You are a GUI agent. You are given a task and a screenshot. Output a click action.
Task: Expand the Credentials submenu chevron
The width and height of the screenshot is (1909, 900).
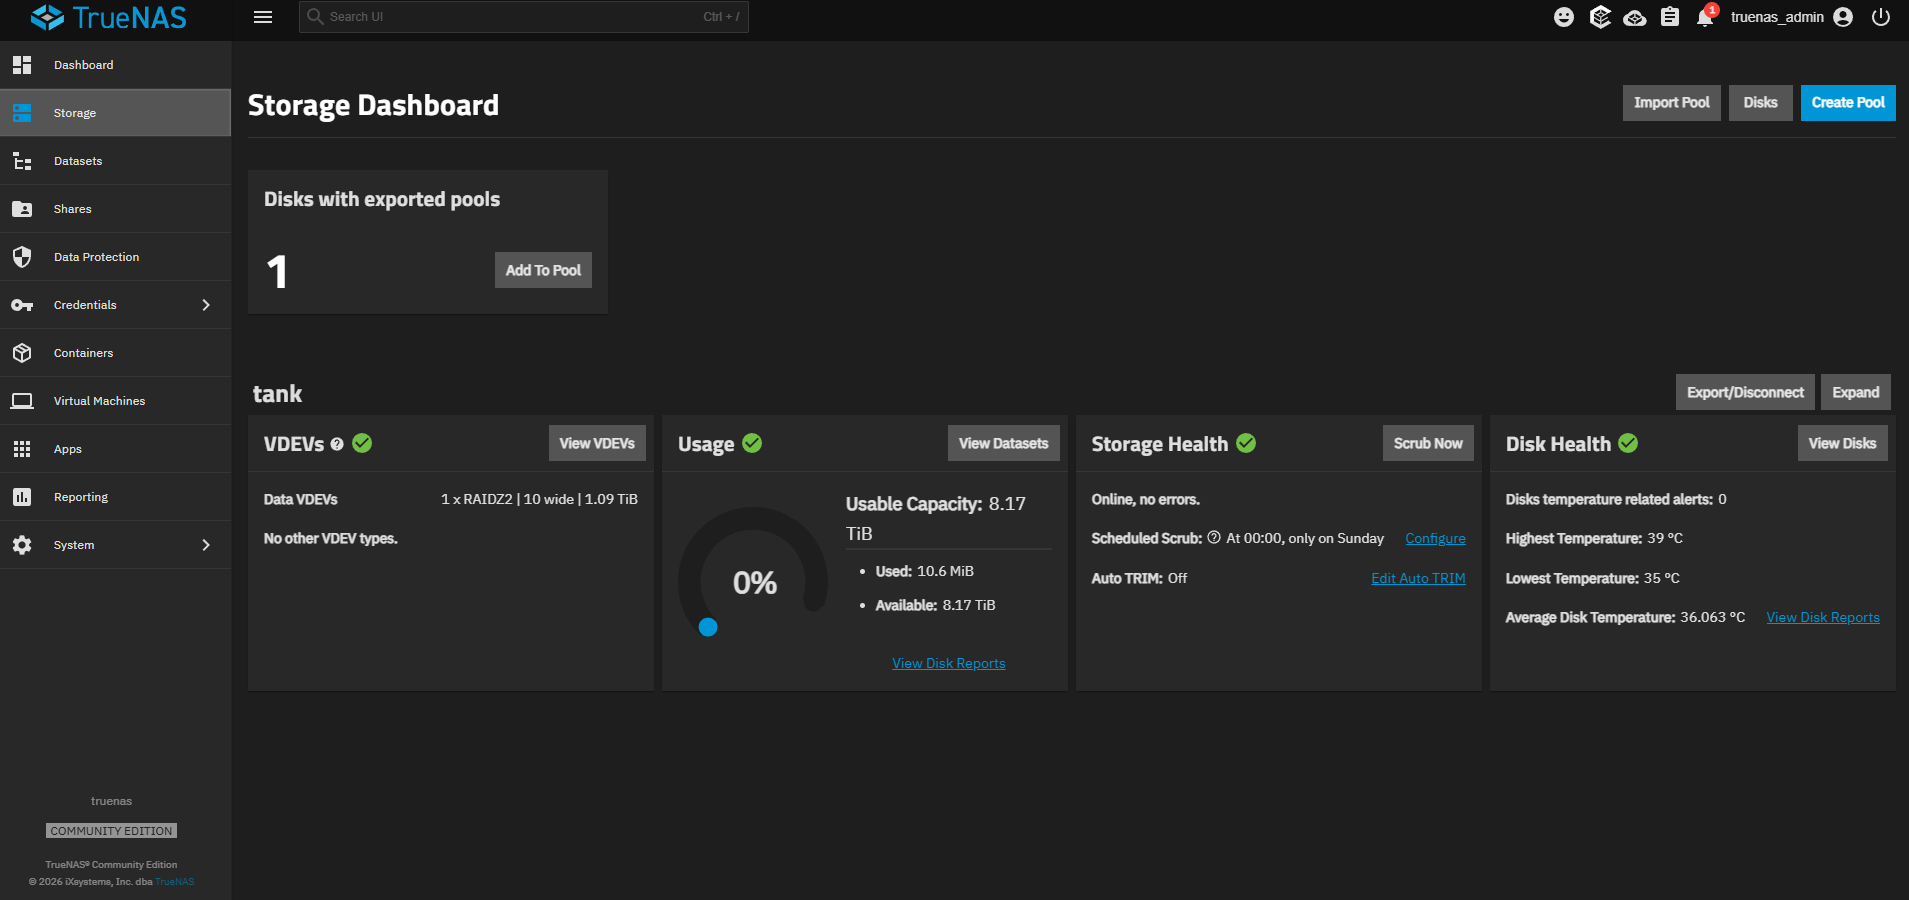(206, 305)
